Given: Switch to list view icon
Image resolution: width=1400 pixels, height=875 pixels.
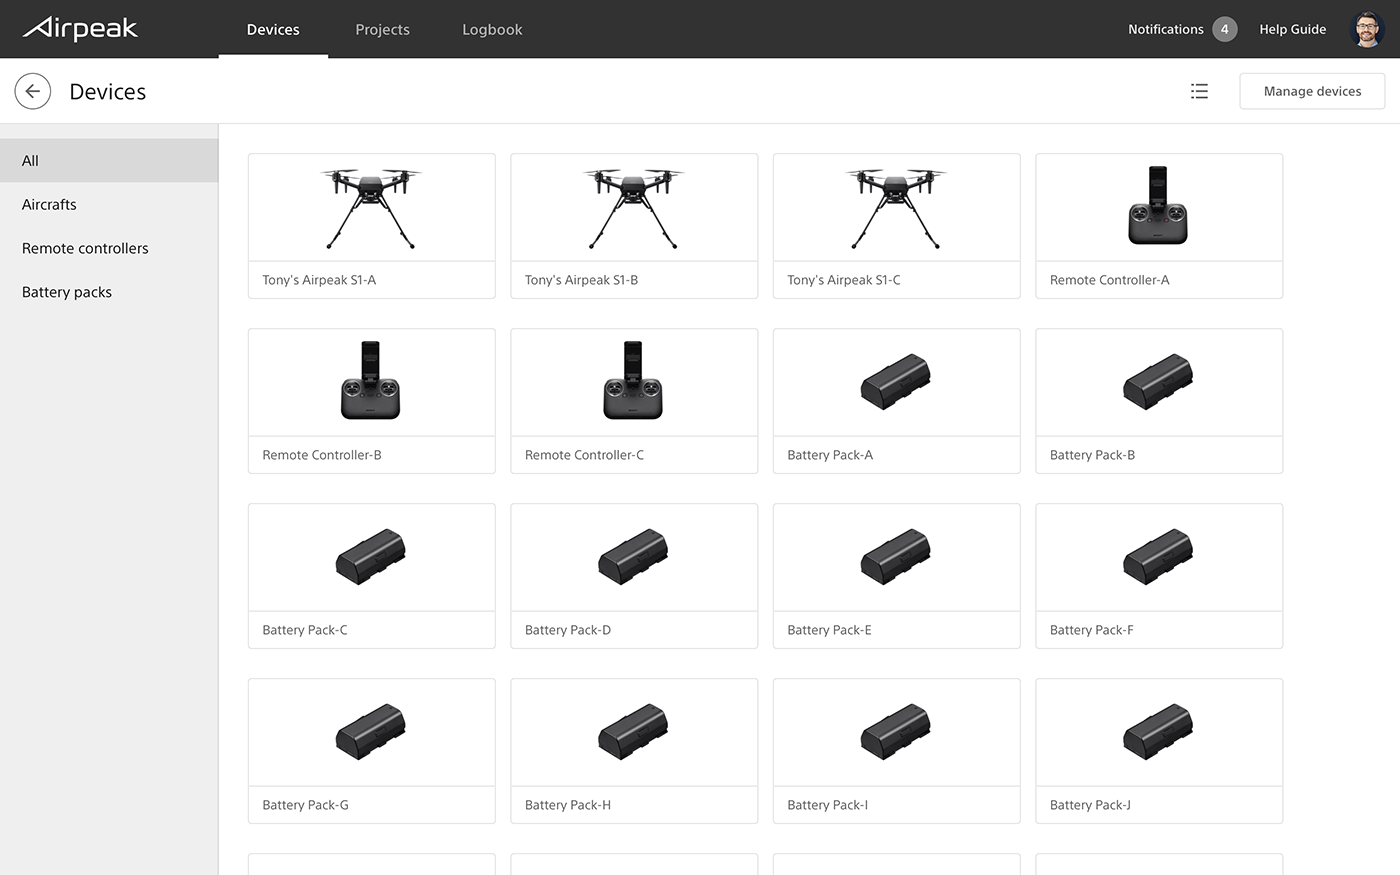Looking at the screenshot, I should tap(1199, 91).
